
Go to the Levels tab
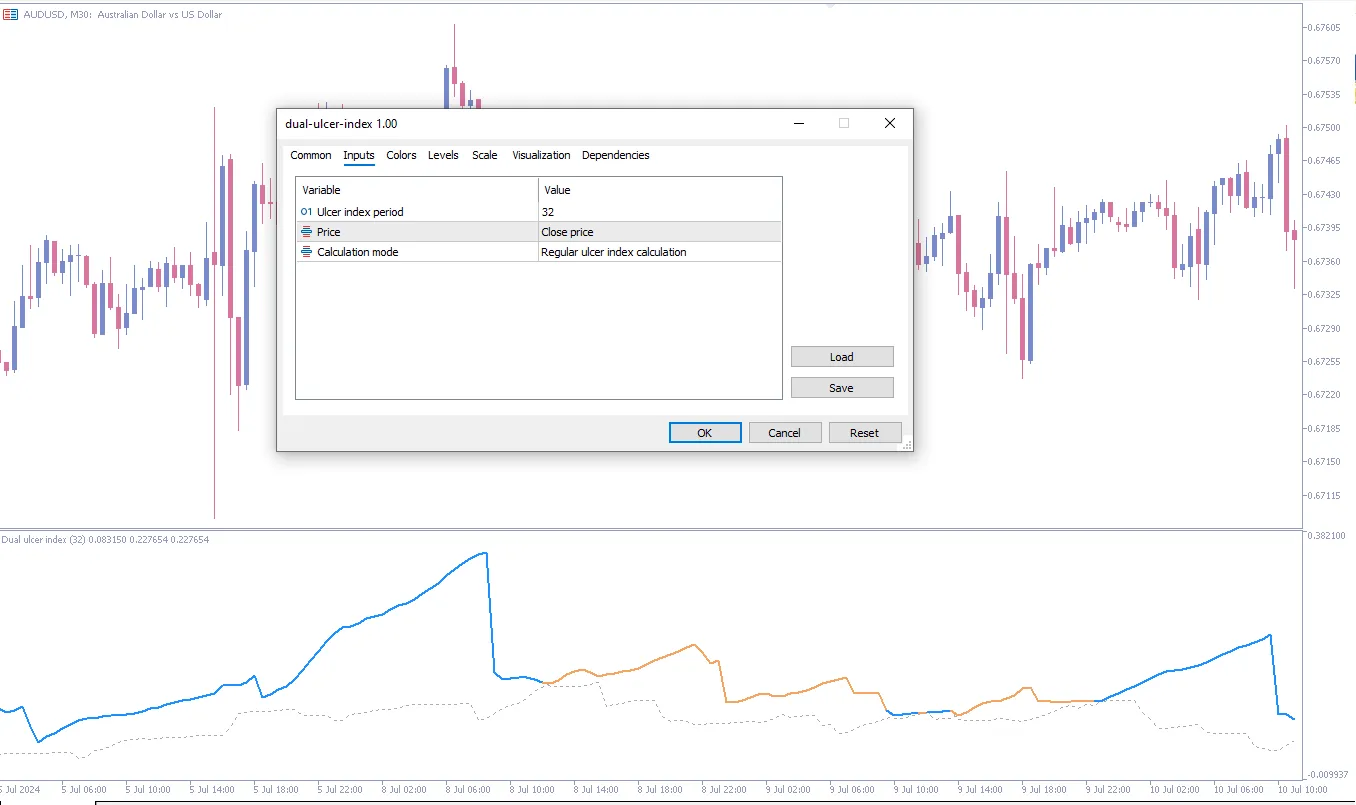pos(443,155)
